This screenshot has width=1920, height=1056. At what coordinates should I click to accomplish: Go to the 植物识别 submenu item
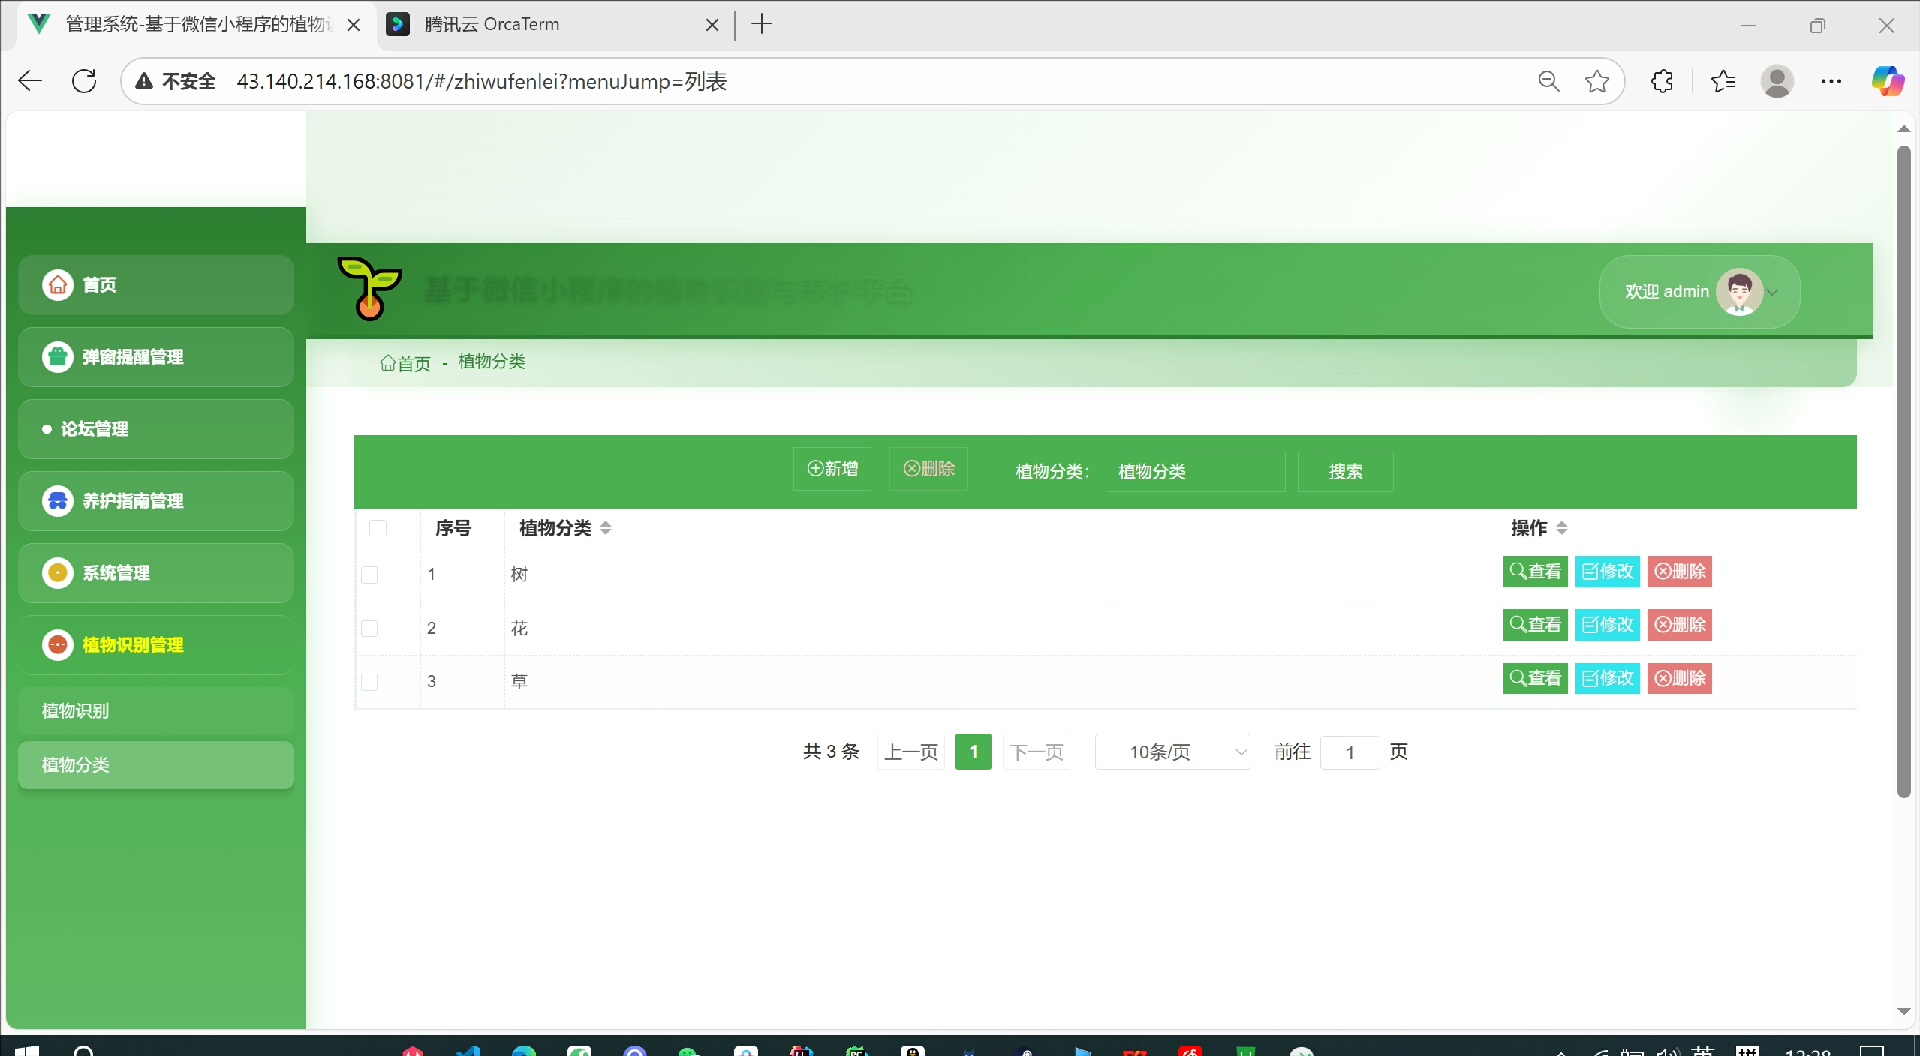pos(156,711)
